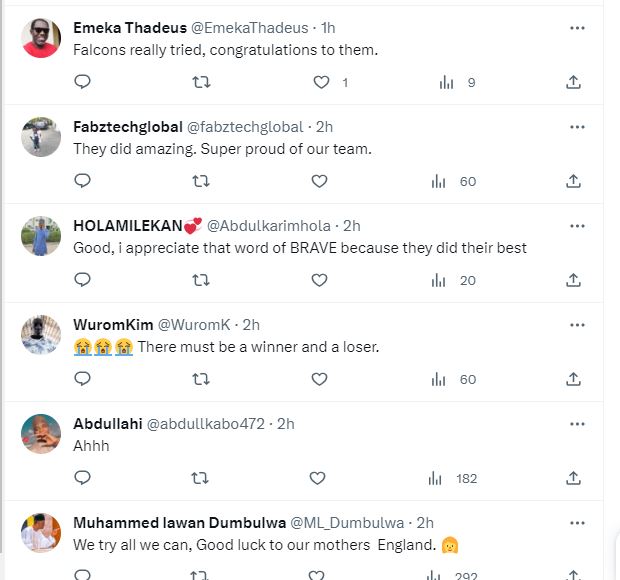View analytics on Abdullahi's tweet
620x580 pixels.
[437, 479]
